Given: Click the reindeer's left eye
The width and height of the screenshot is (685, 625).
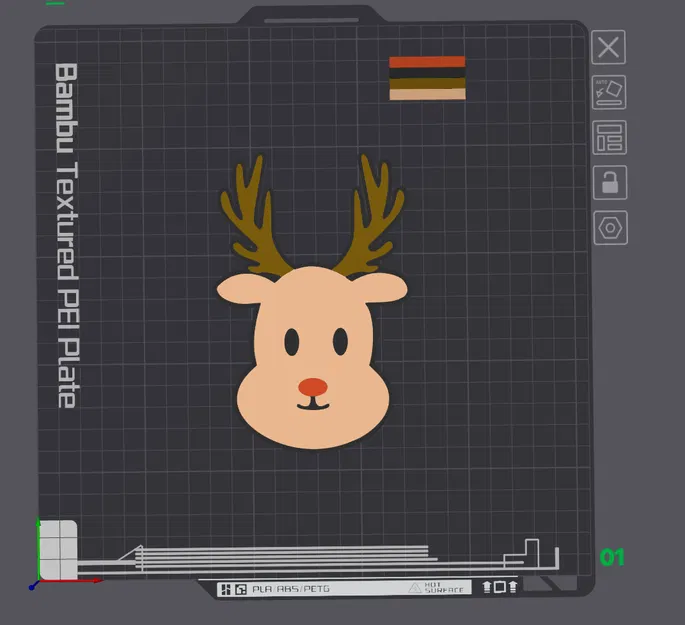Looking at the screenshot, I should click(292, 342).
